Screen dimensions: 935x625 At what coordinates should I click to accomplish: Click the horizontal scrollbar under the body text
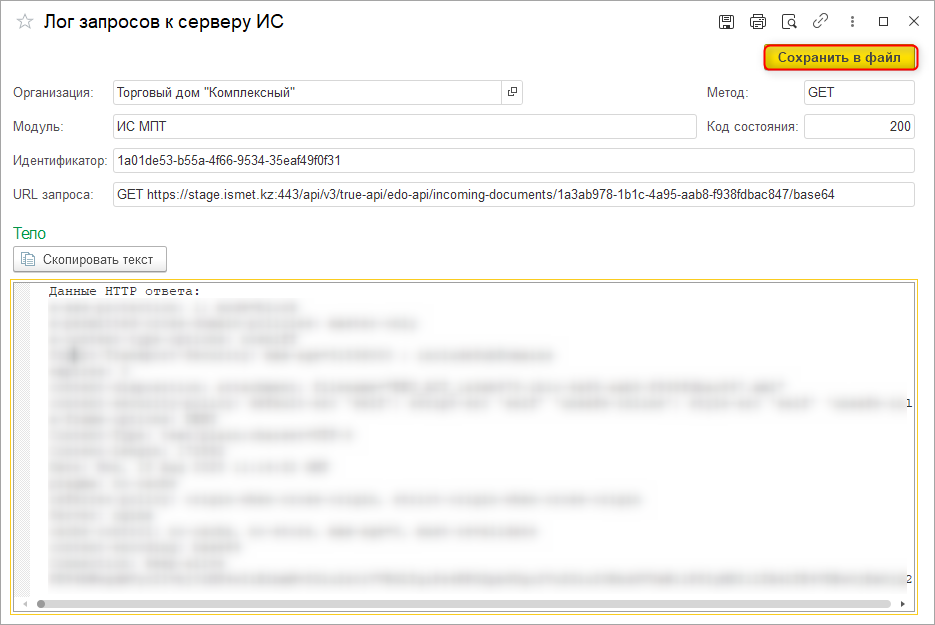click(x=460, y=604)
